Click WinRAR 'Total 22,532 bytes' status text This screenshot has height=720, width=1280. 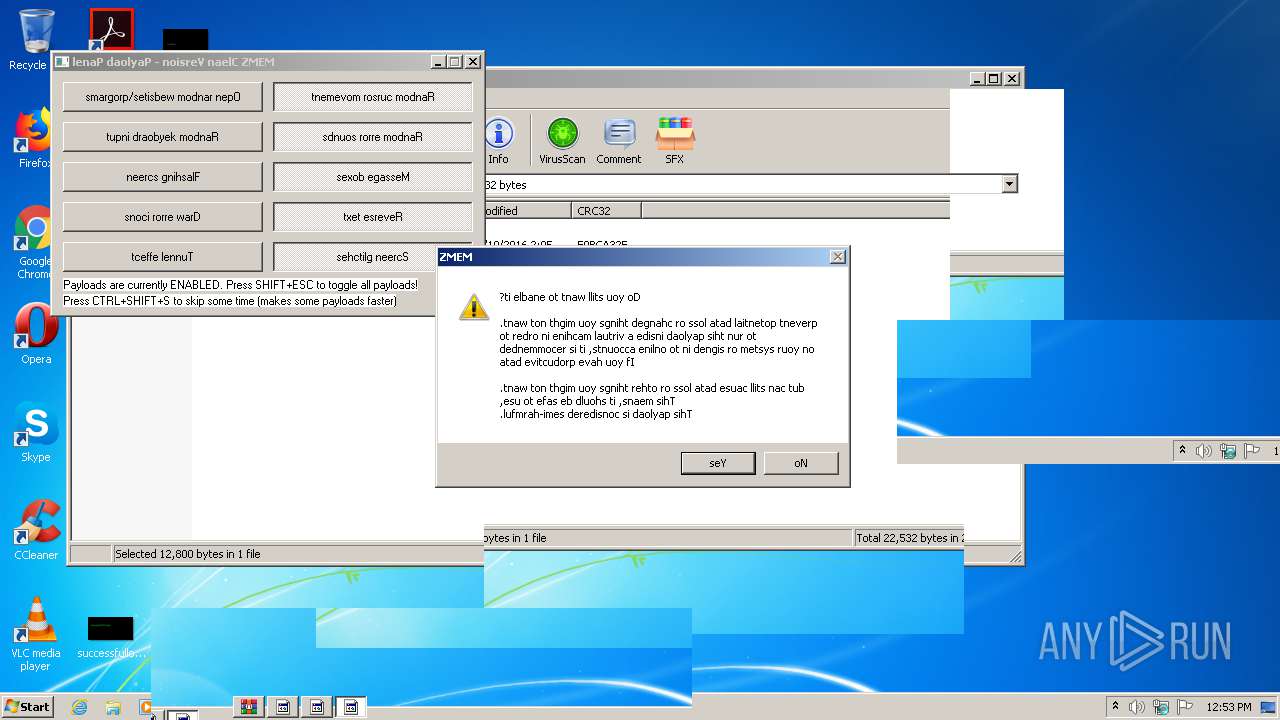pos(908,538)
